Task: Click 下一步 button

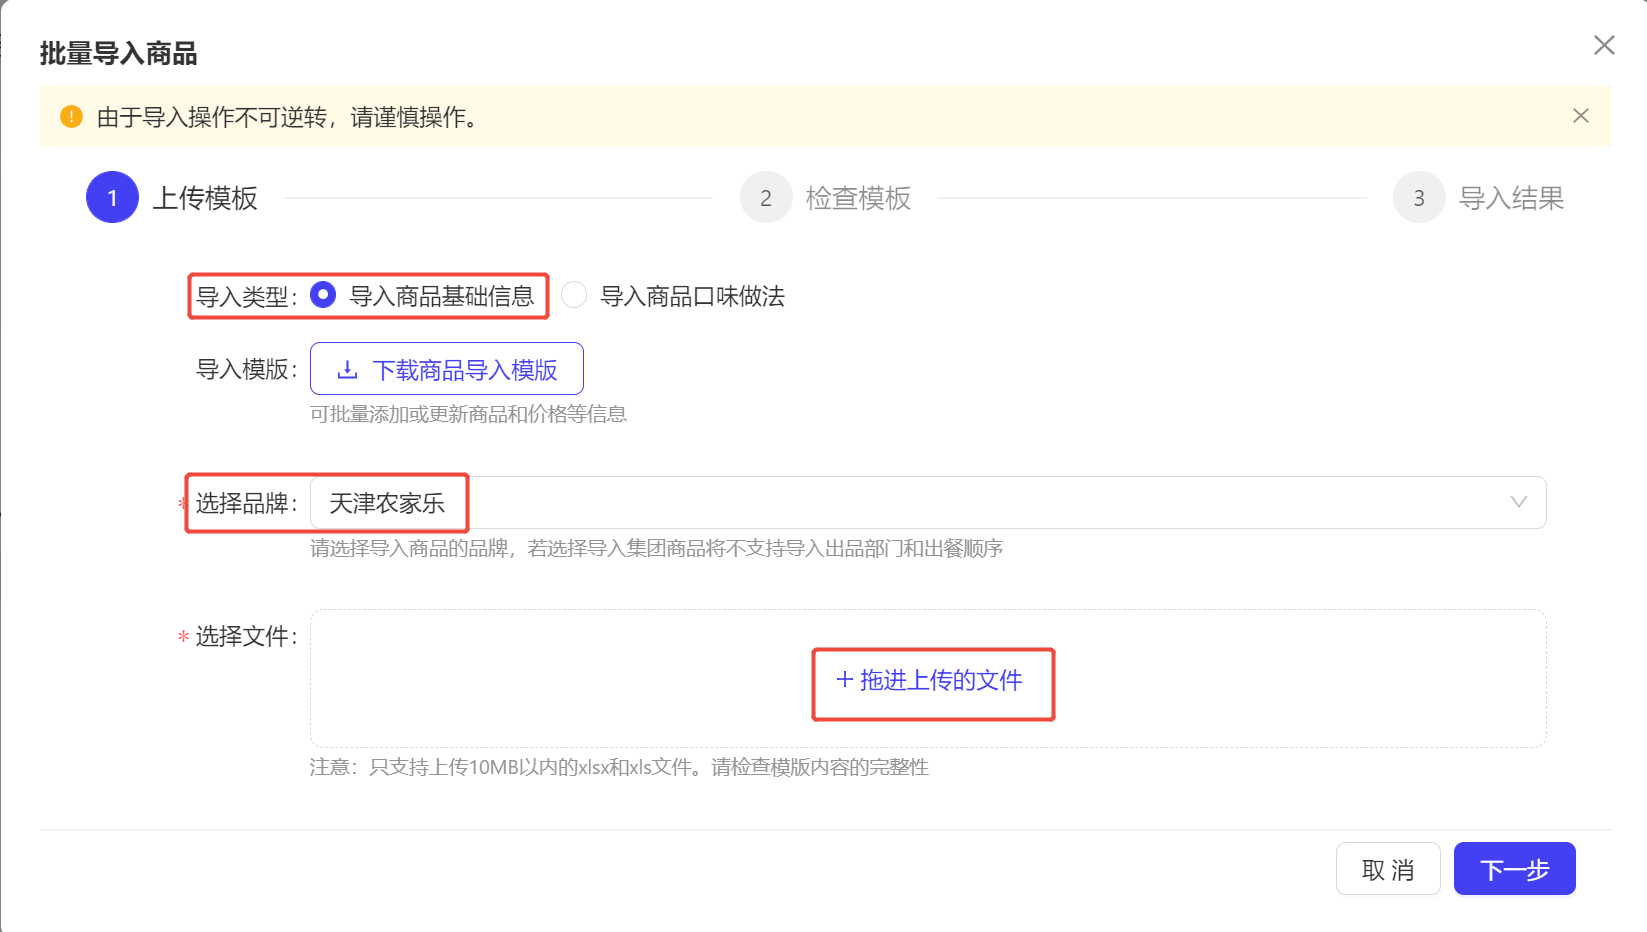Action: [1515, 869]
